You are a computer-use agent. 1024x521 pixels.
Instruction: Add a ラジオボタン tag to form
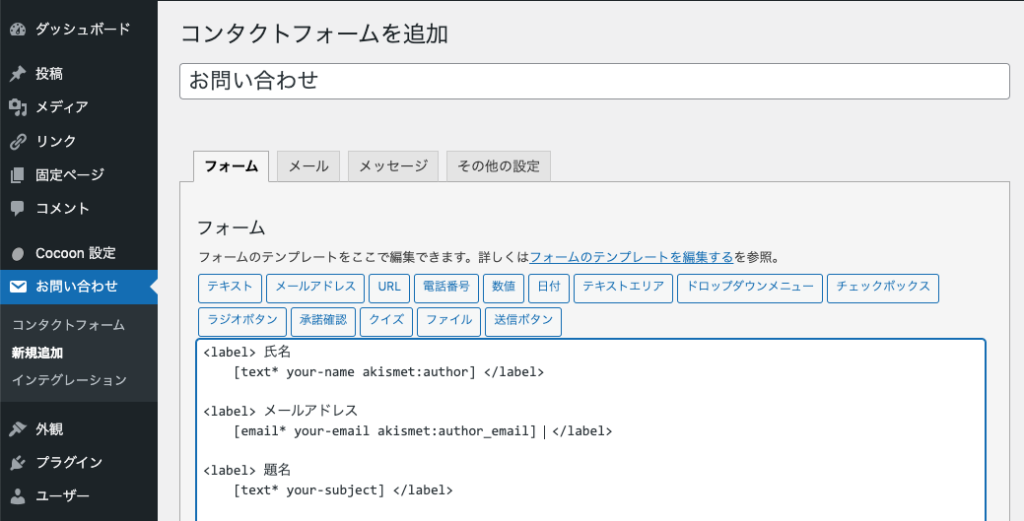click(241, 321)
